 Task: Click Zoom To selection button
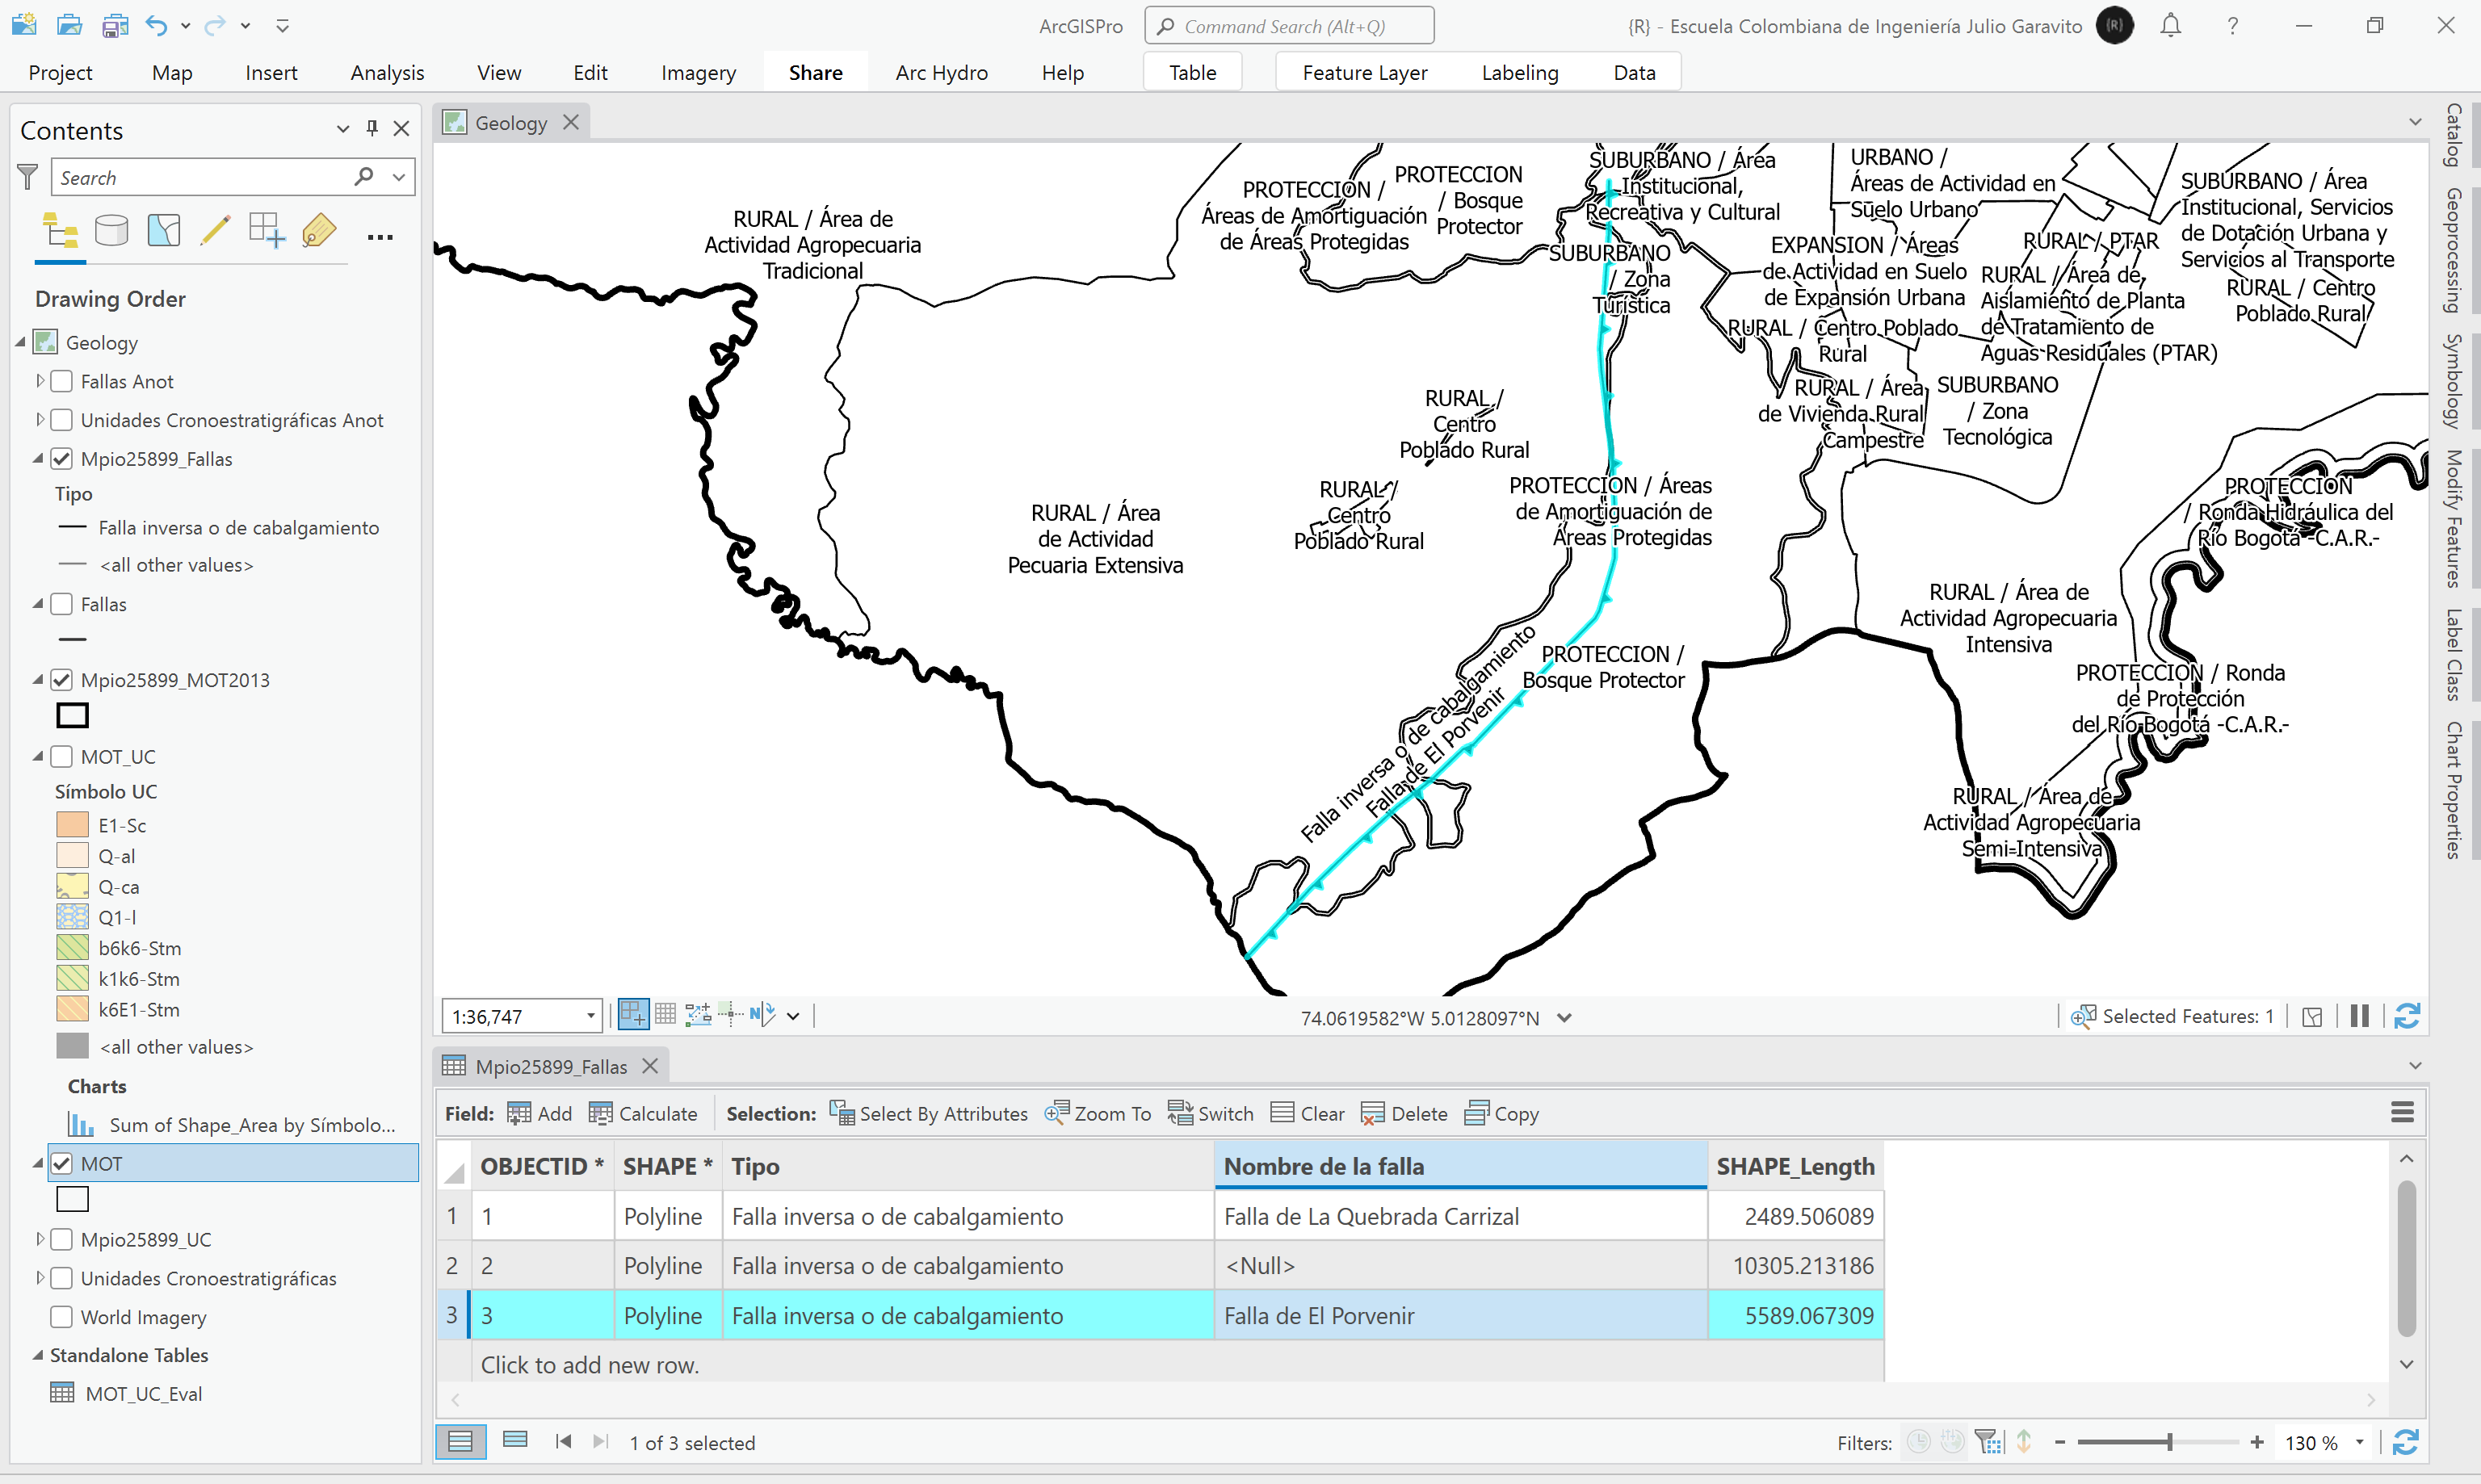[1097, 1113]
